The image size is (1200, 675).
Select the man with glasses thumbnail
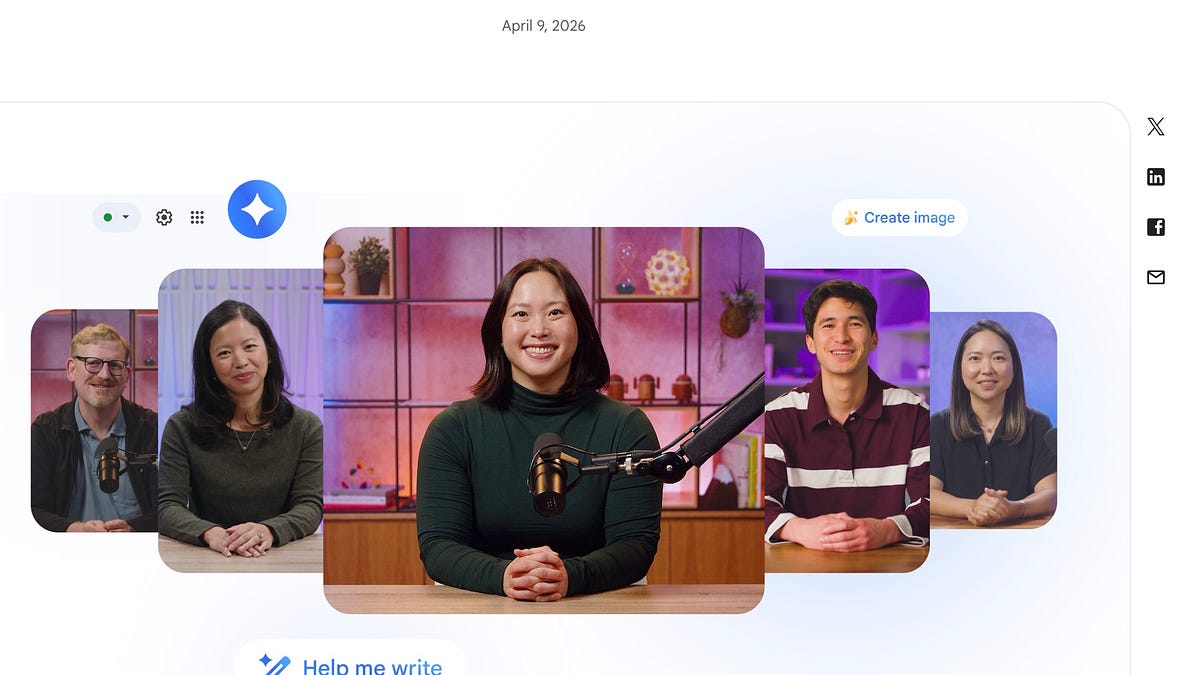tap(94, 420)
